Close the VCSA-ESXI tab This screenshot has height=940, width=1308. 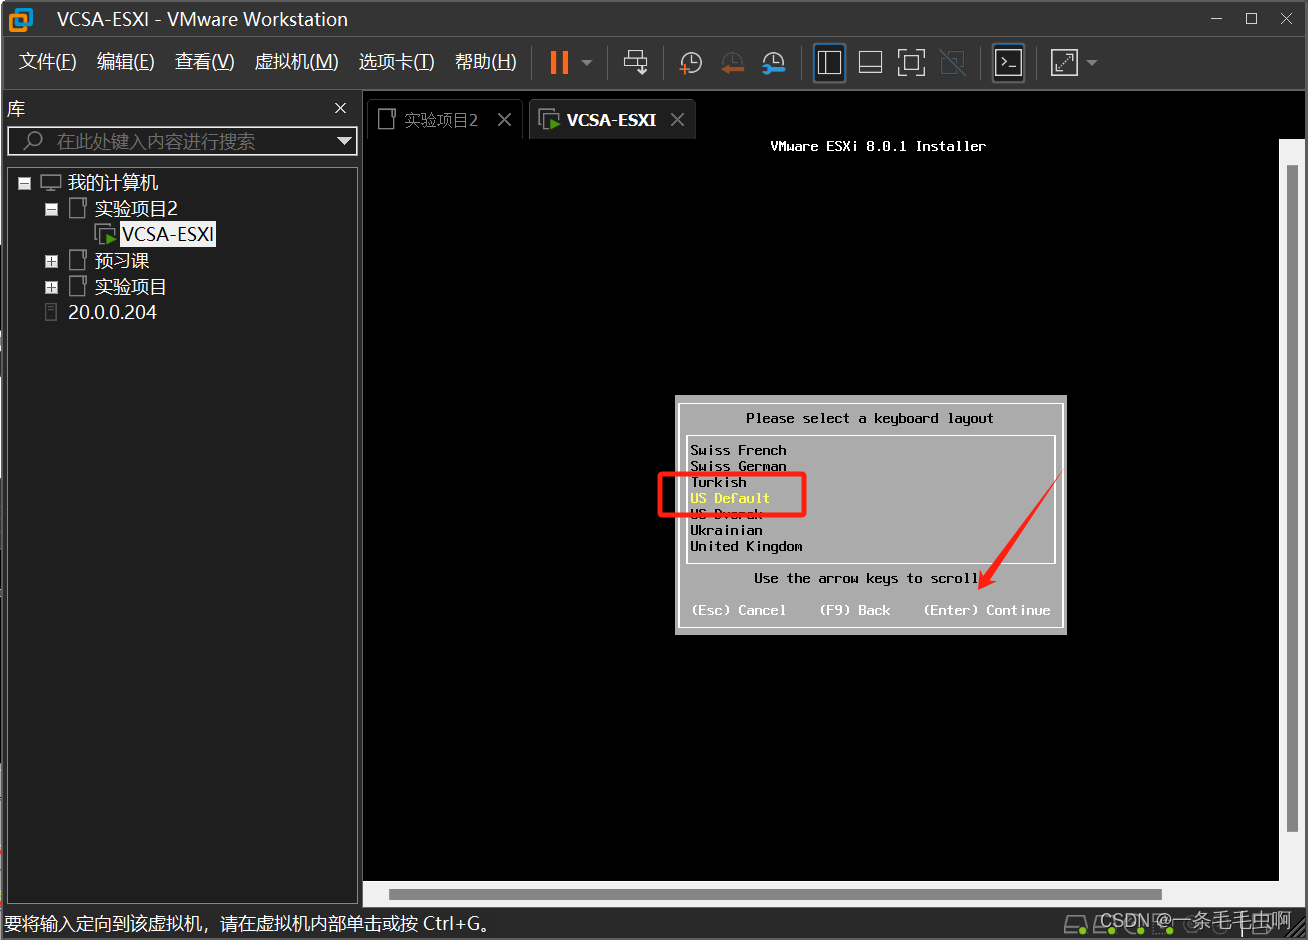[678, 120]
